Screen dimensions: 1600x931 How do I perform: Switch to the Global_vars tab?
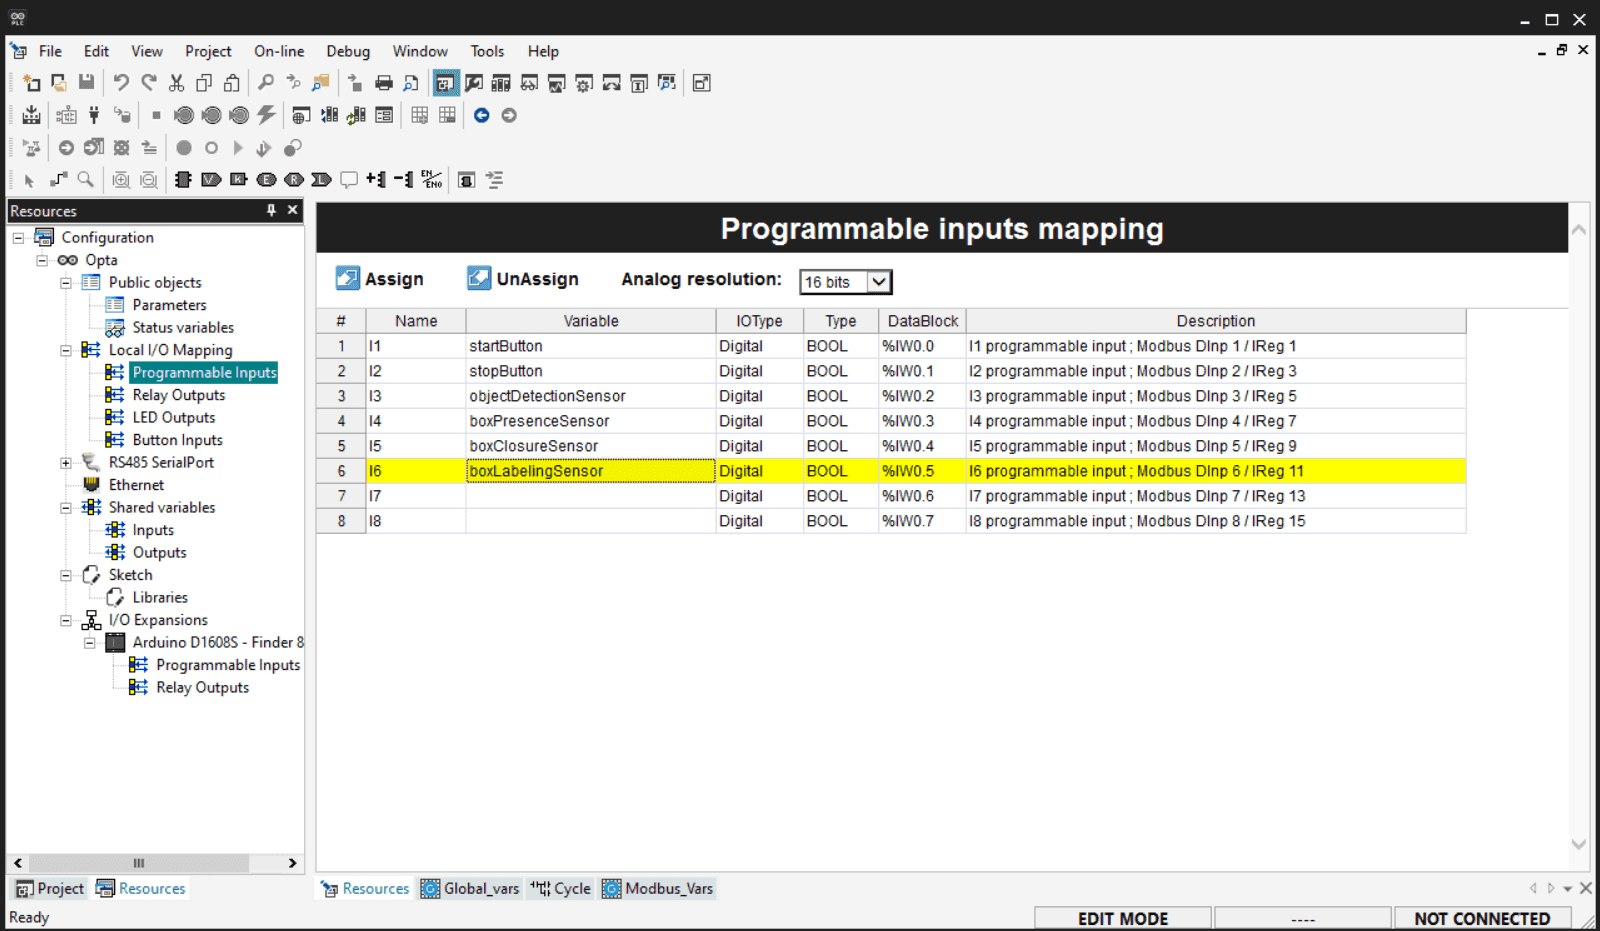471,888
